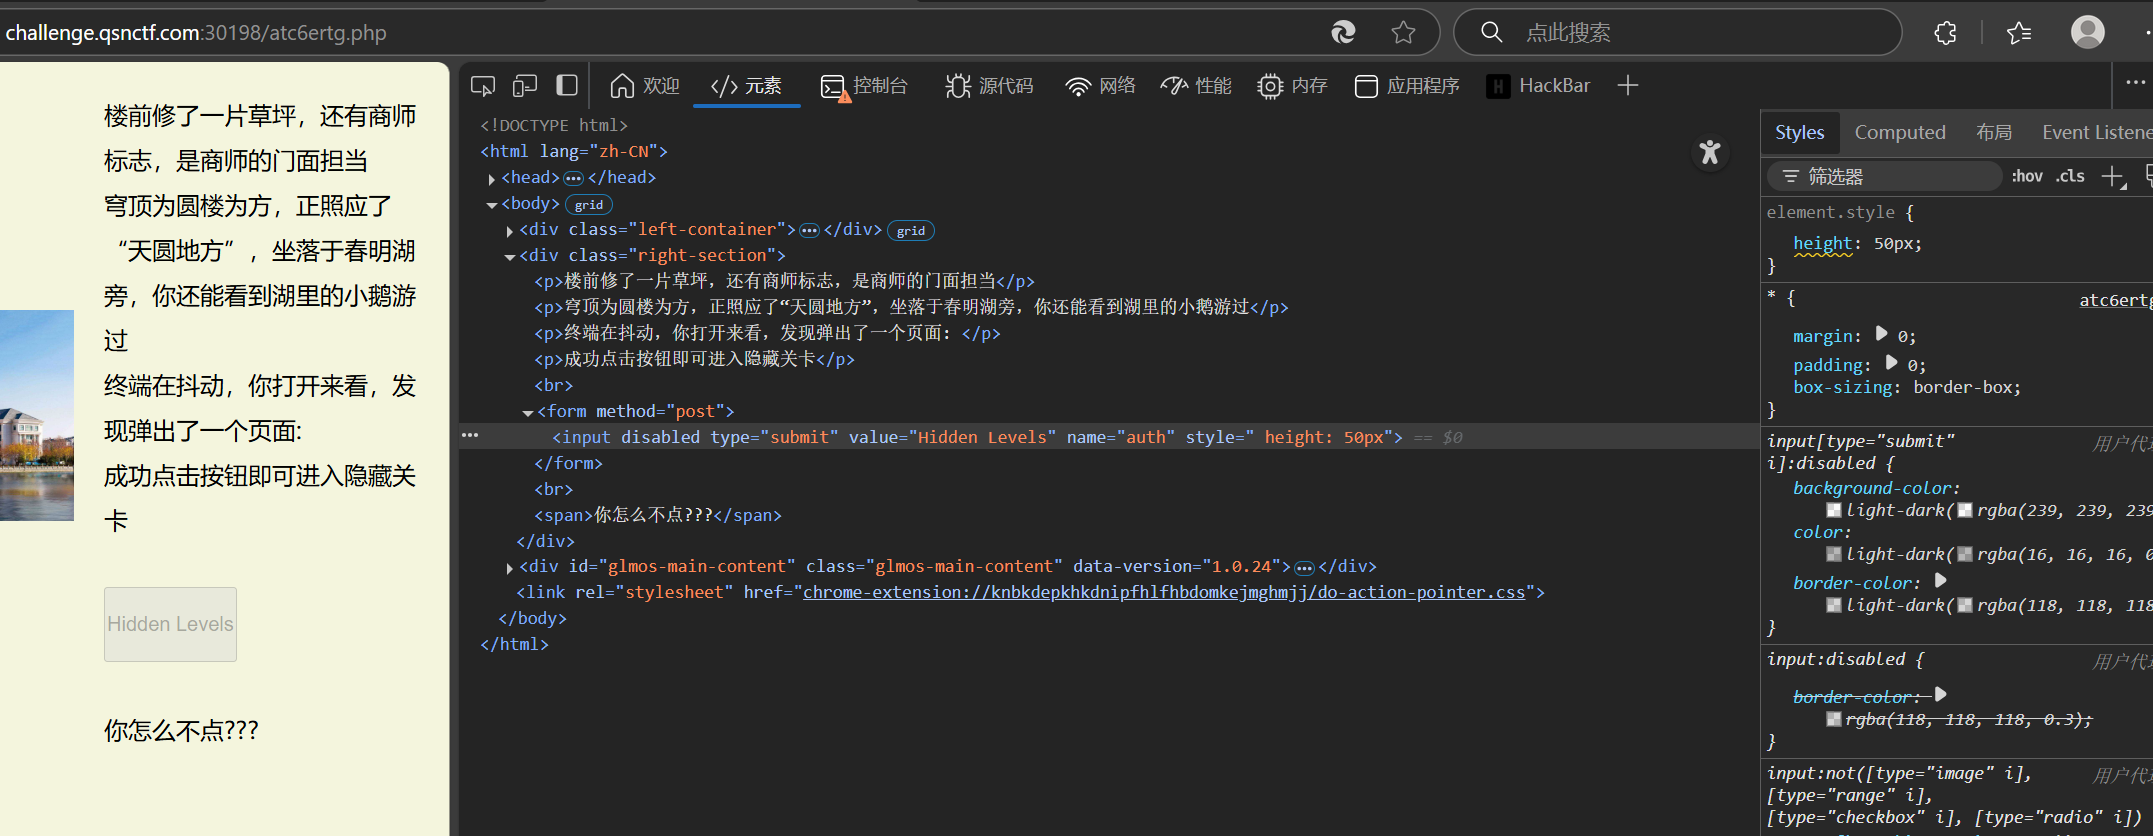This screenshot has width=2153, height=836.
Task: Toggle :hov element state panel
Action: pos(2027,176)
